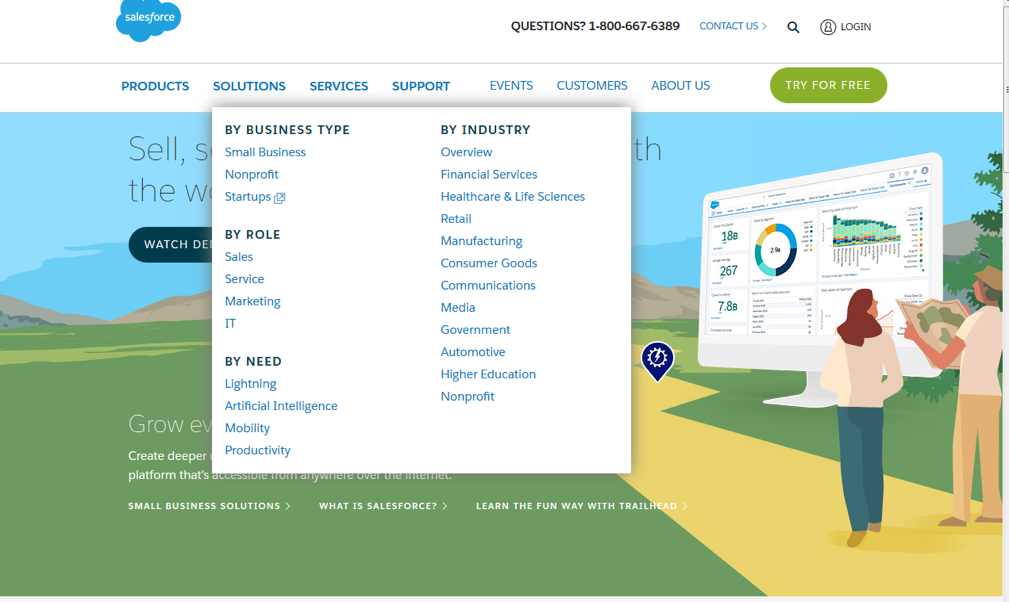Open the Solutions menu
Image resolution: width=1009 pixels, height=602 pixels.
coord(249,86)
